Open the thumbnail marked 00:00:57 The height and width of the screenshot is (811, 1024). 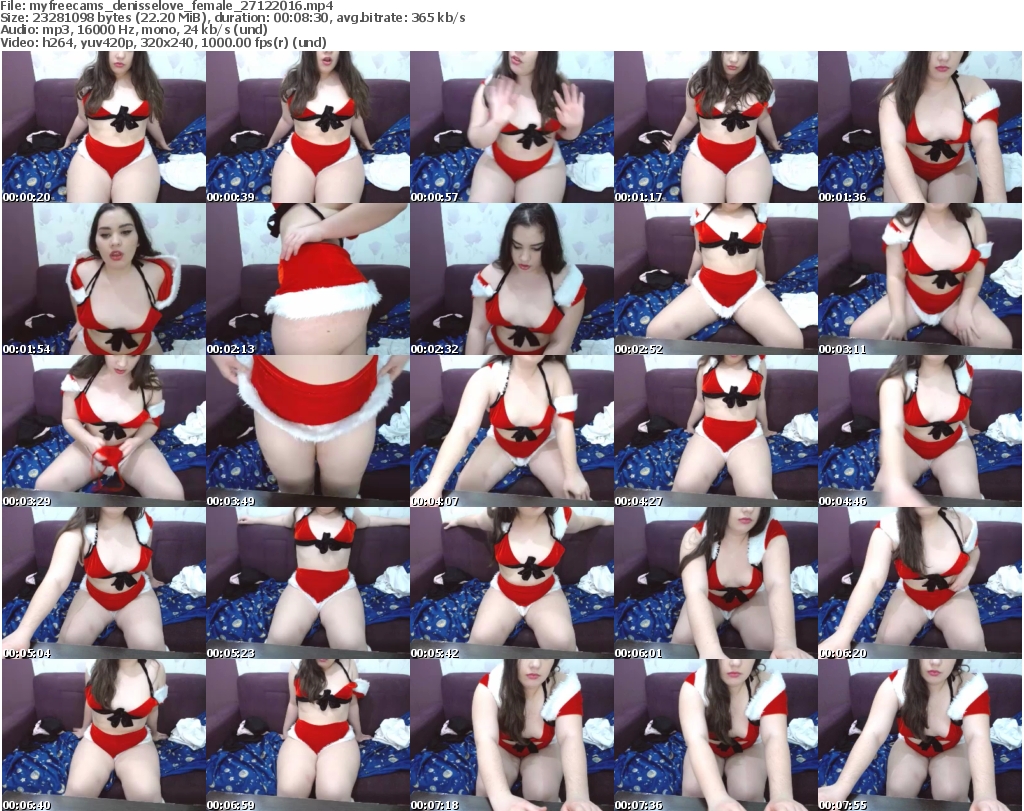click(511, 127)
